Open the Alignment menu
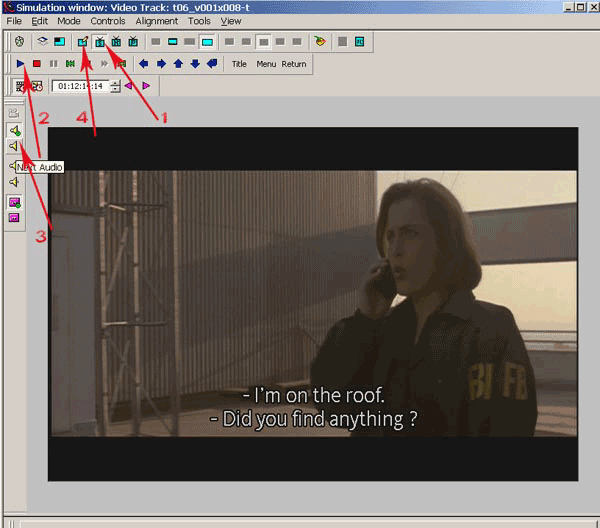This screenshot has height=528, width=600. click(157, 21)
